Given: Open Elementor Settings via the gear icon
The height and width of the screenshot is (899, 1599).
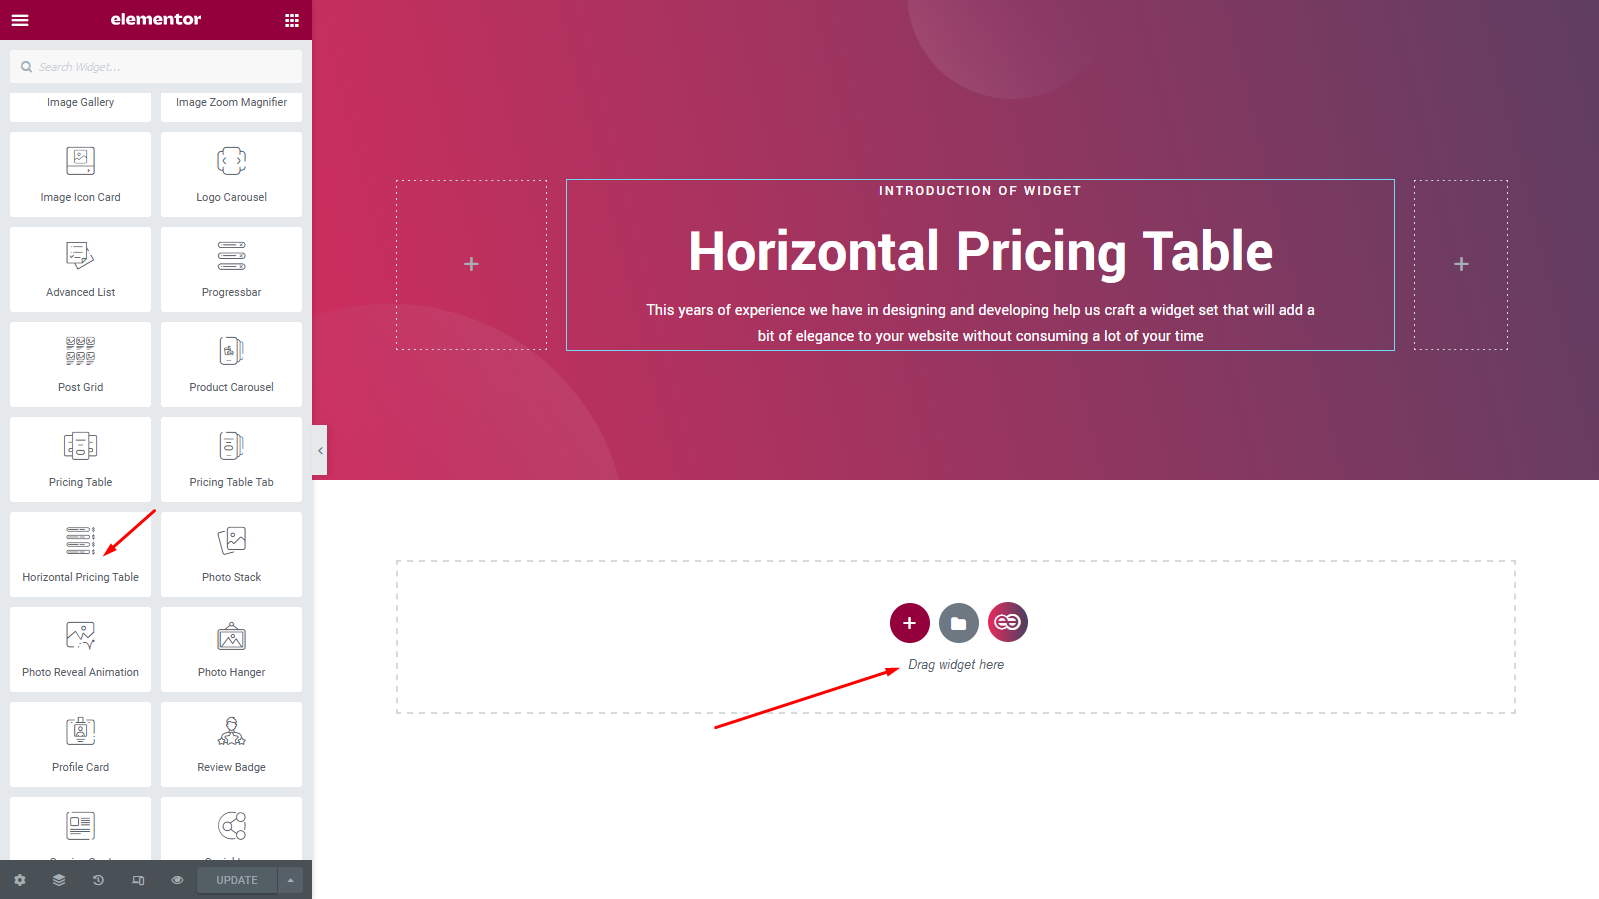Looking at the screenshot, I should tap(19, 880).
